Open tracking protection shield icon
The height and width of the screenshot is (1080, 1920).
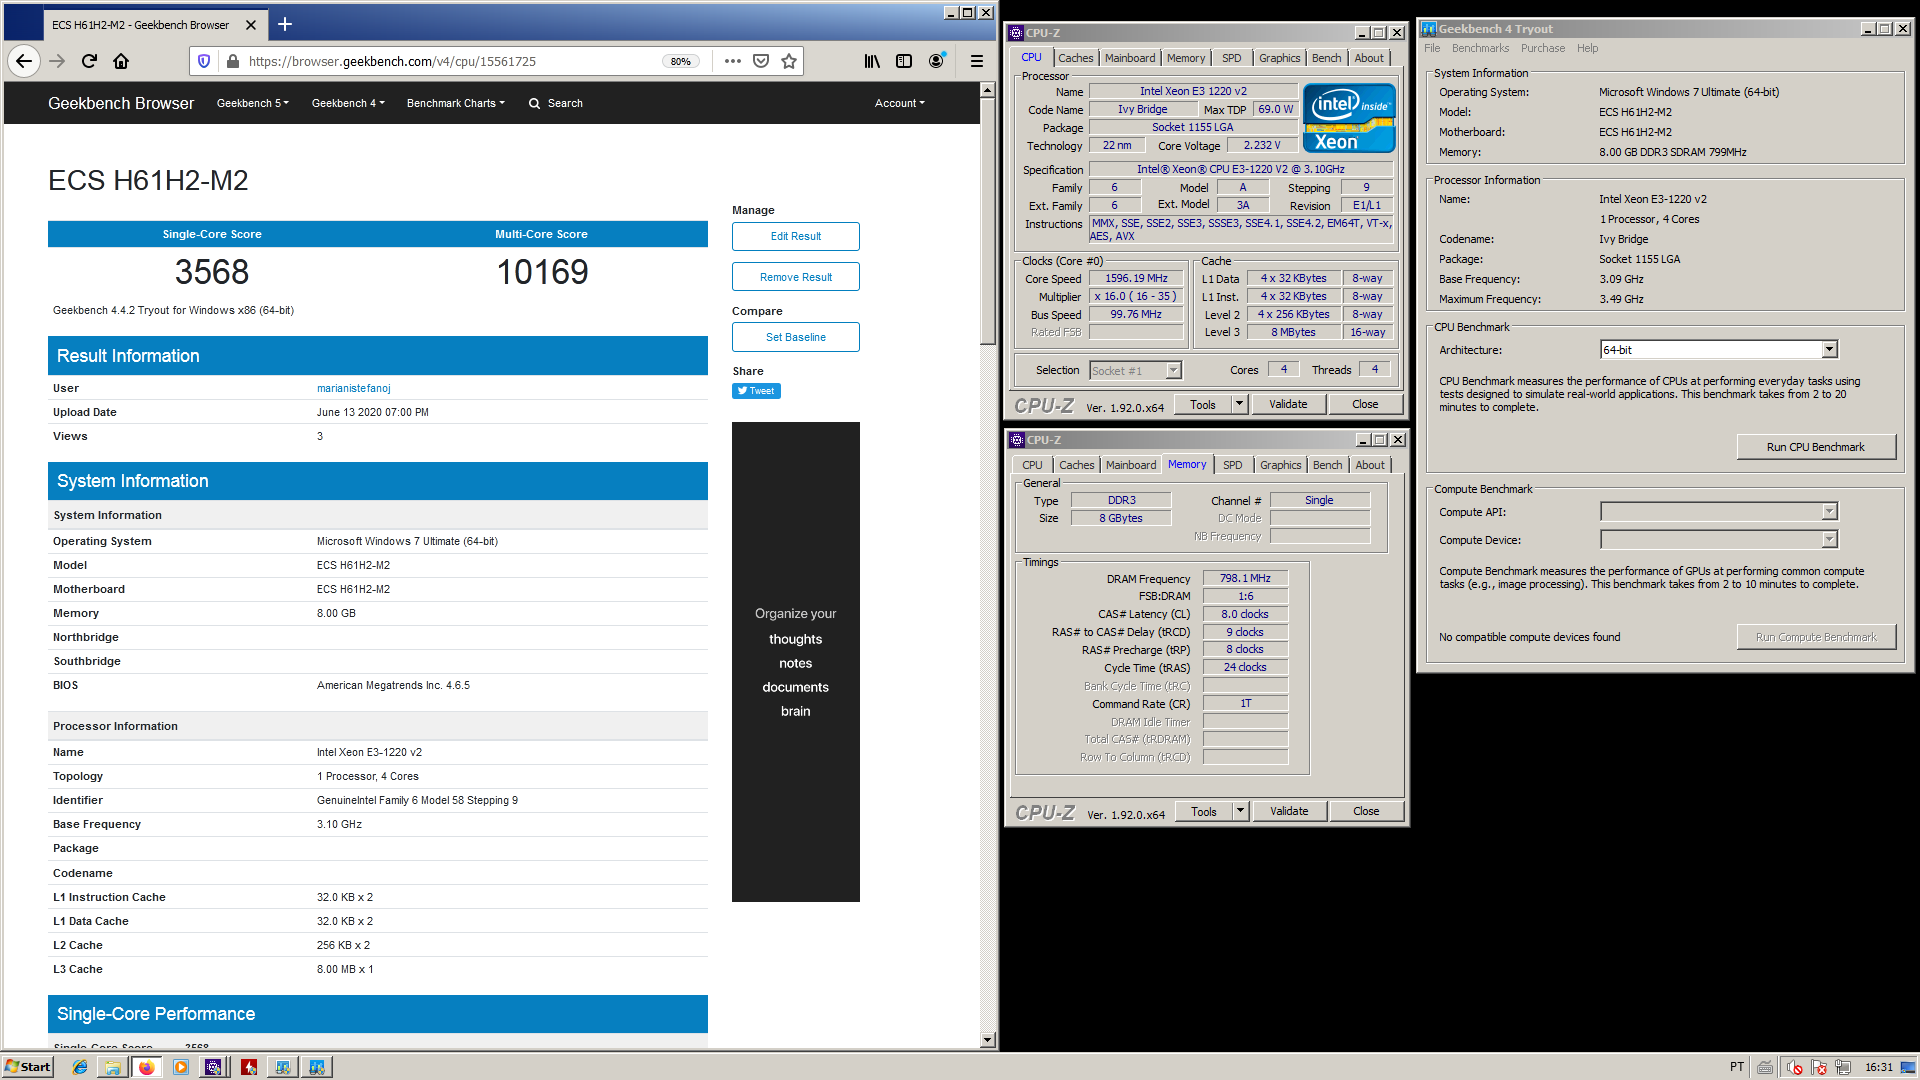tap(204, 61)
